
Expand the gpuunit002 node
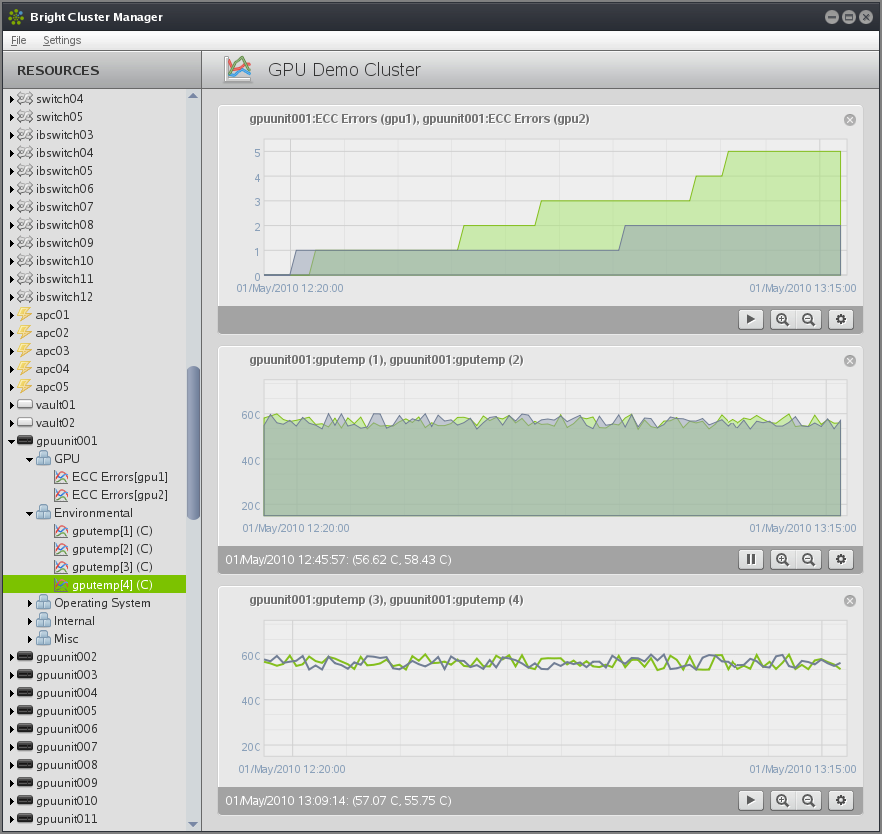pos(11,657)
